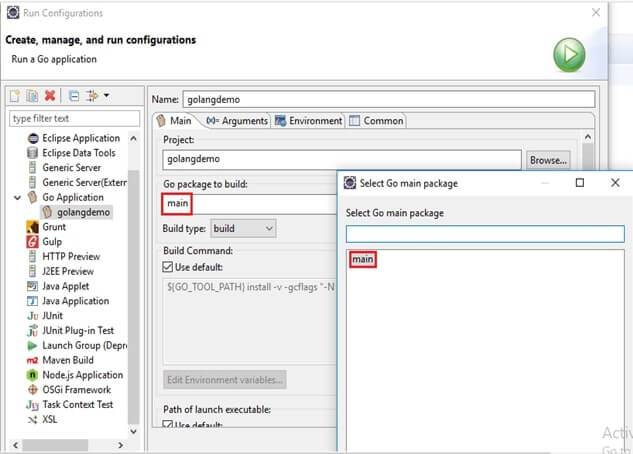This screenshot has width=633, height=454.
Task: Click the green Run icon
Action: (569, 54)
